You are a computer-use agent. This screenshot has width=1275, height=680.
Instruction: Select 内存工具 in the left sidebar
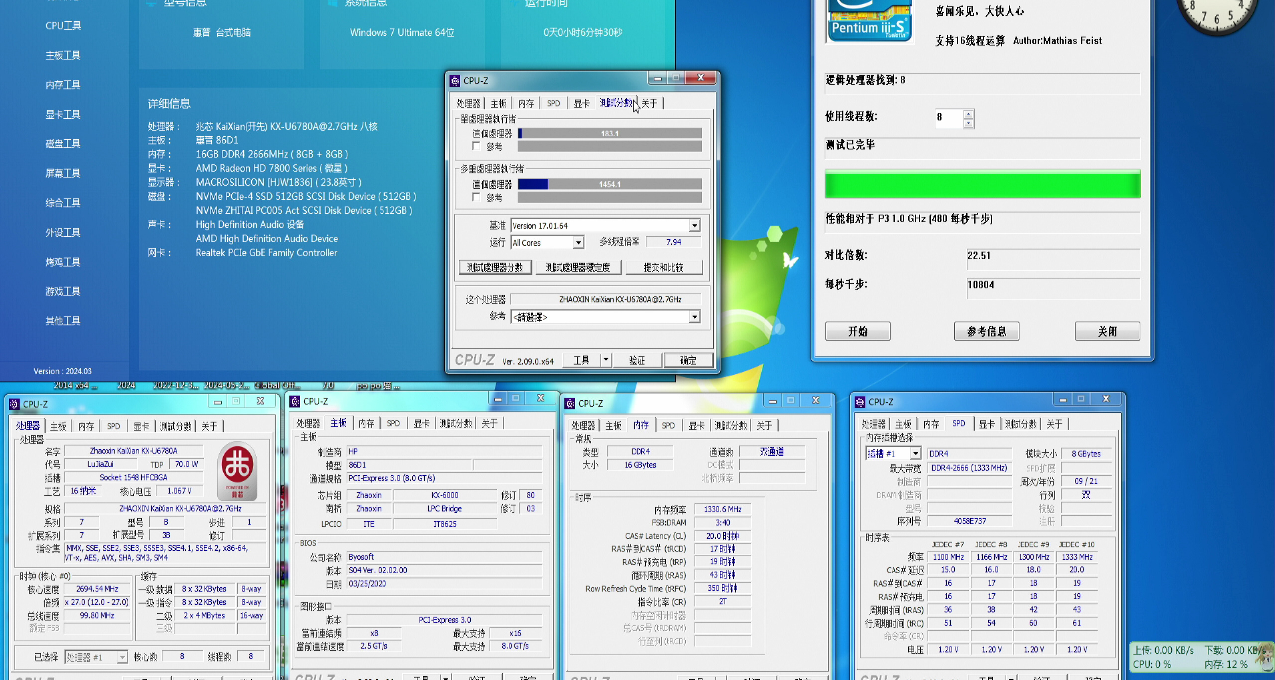pos(63,85)
